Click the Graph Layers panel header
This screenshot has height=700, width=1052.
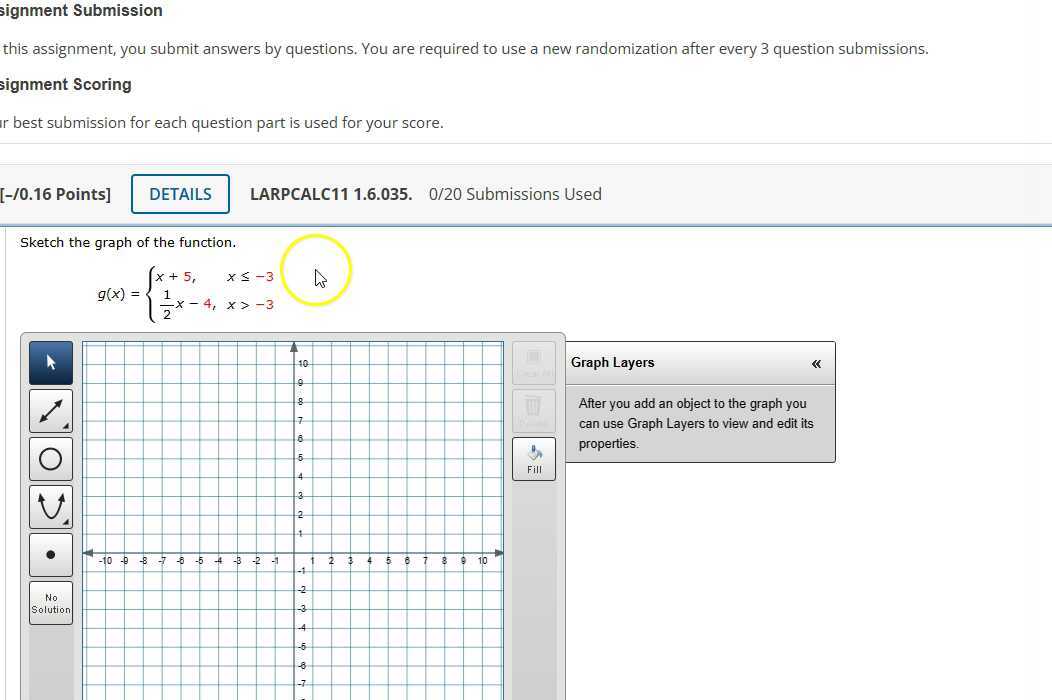coord(613,362)
